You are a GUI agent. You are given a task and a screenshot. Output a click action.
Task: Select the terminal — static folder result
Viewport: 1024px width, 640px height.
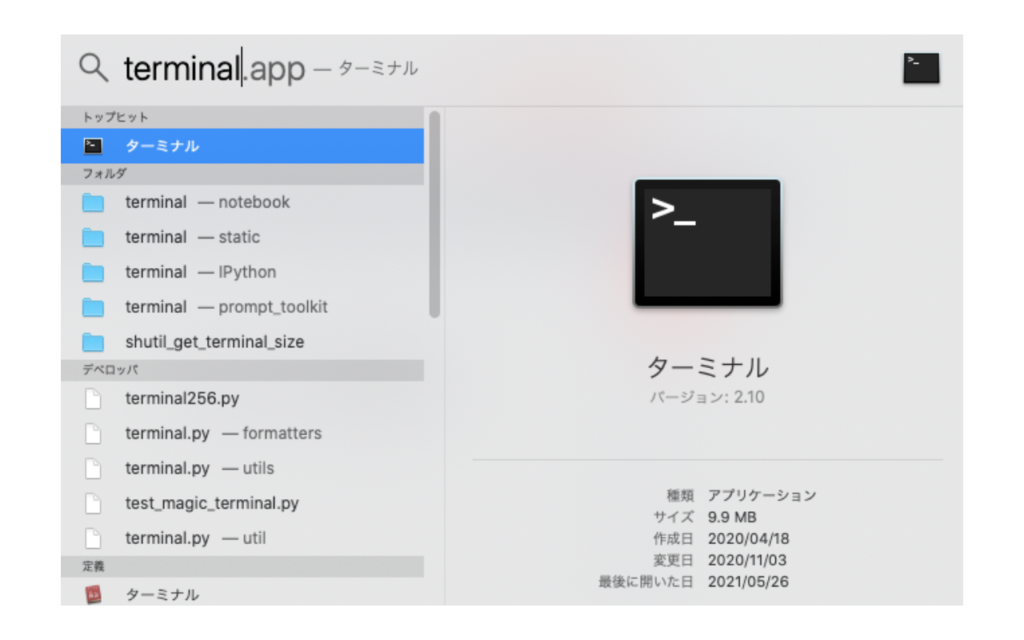coord(242,237)
